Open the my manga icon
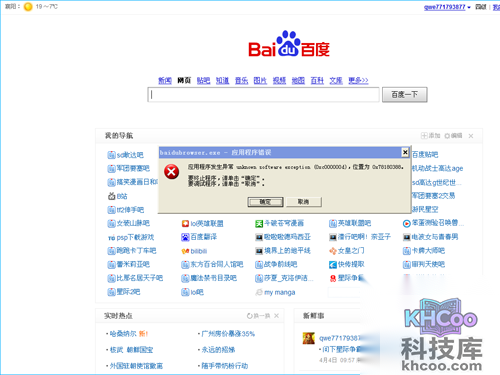Image resolution: width=500 pixels, height=375 pixels. (259, 292)
